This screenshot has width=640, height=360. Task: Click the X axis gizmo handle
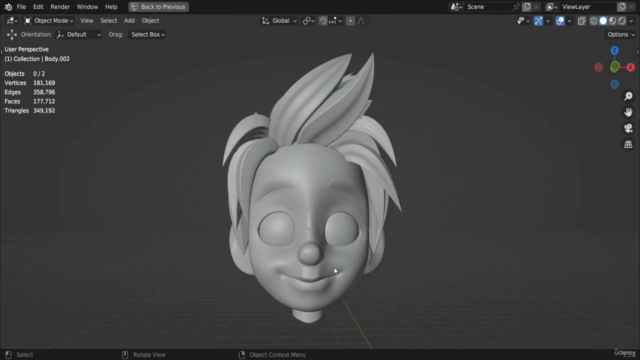click(631, 67)
